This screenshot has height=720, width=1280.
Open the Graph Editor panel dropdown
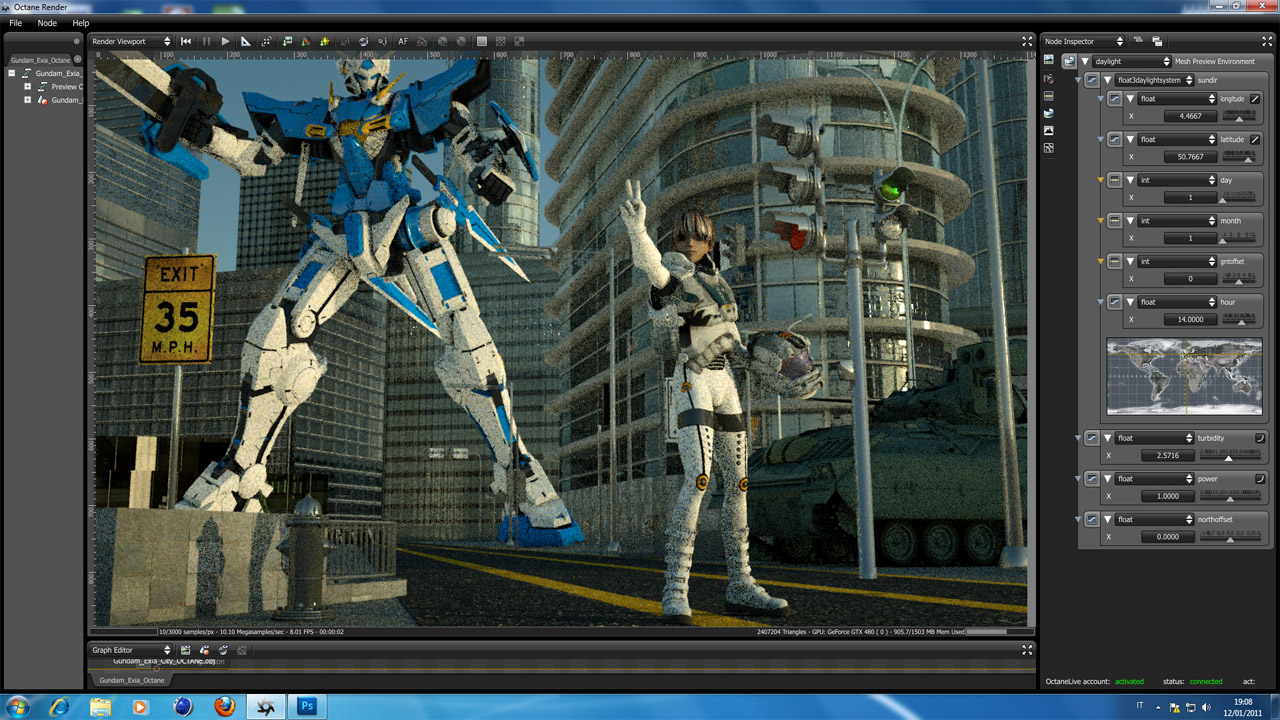(x=131, y=650)
